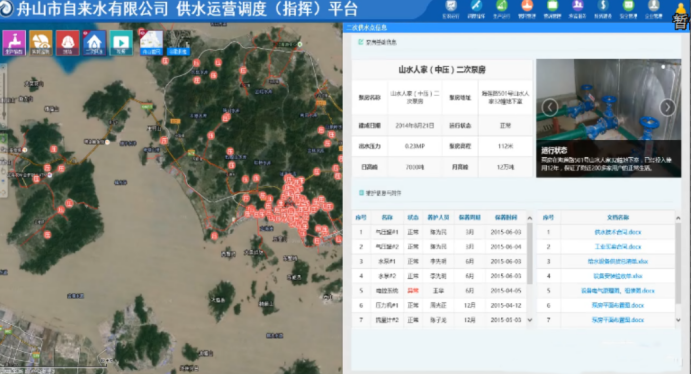Open the gray person icon in top navigation
This screenshot has height=374, width=692.
[654, 6]
